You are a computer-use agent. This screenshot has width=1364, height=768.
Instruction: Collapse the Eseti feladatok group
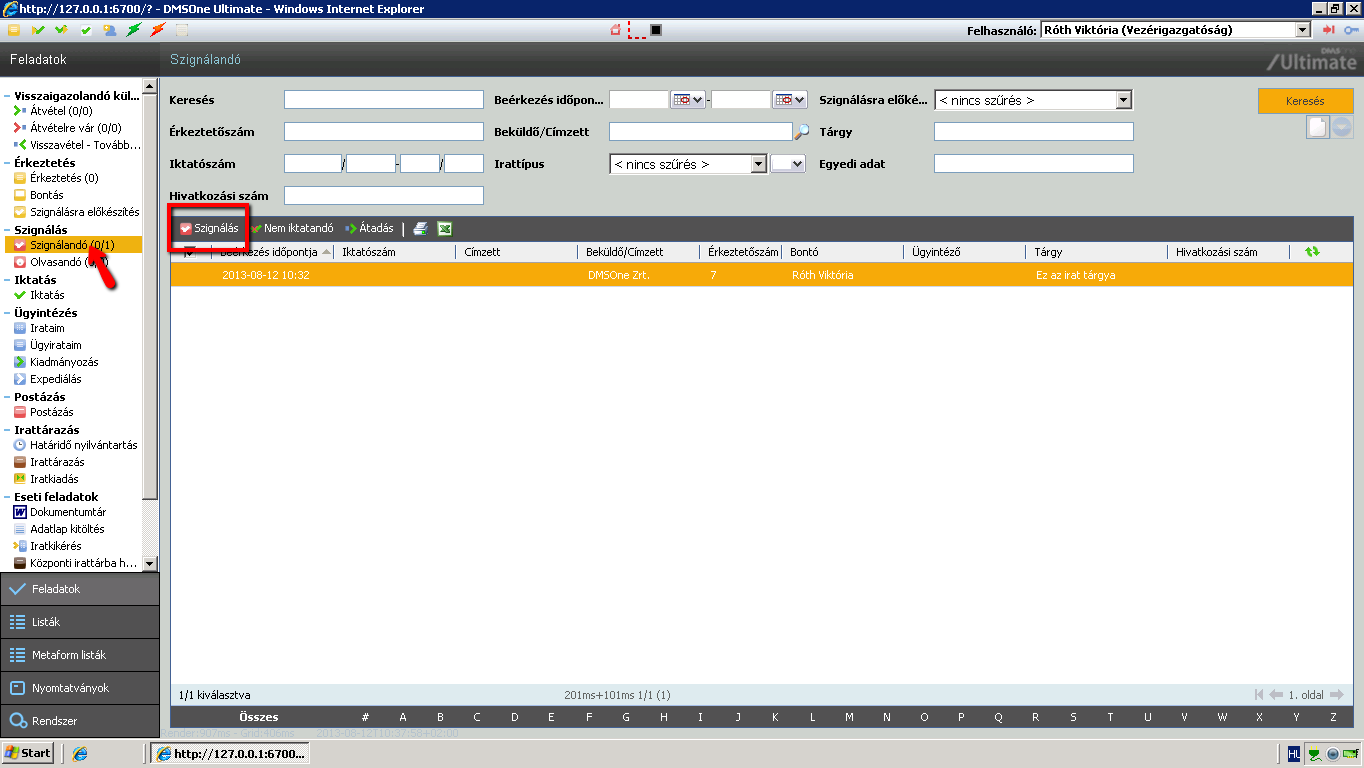point(7,497)
